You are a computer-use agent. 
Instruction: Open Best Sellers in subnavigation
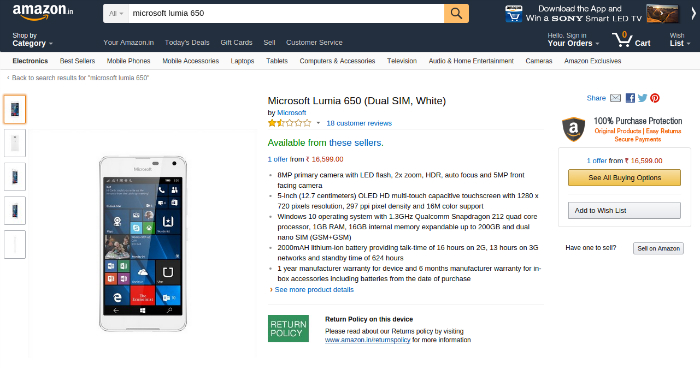pos(77,61)
